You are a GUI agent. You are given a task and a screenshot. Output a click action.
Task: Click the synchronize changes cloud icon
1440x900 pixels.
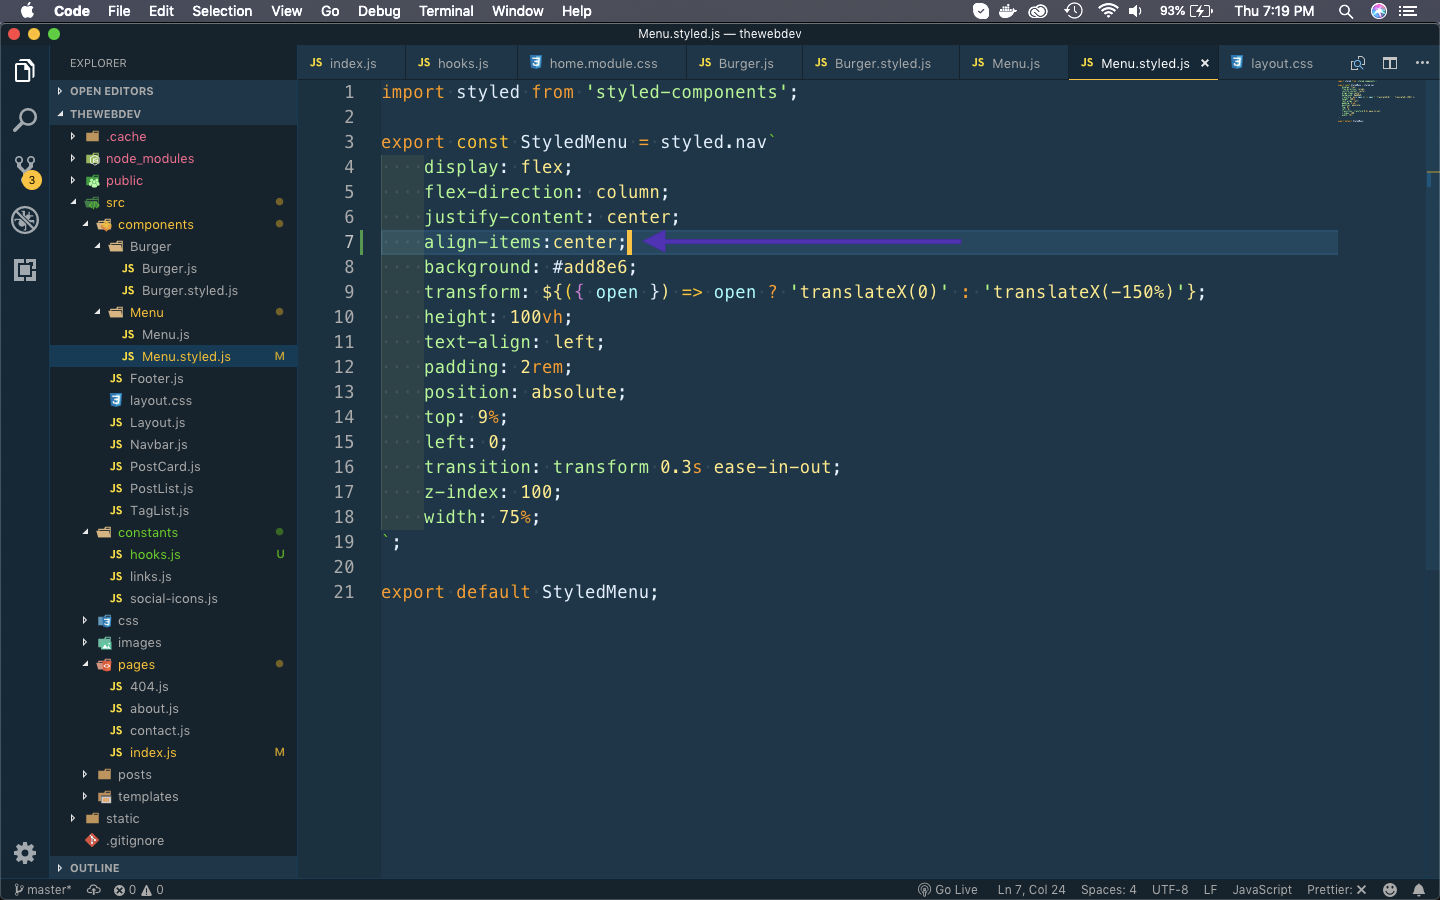pyautogui.click(x=94, y=890)
